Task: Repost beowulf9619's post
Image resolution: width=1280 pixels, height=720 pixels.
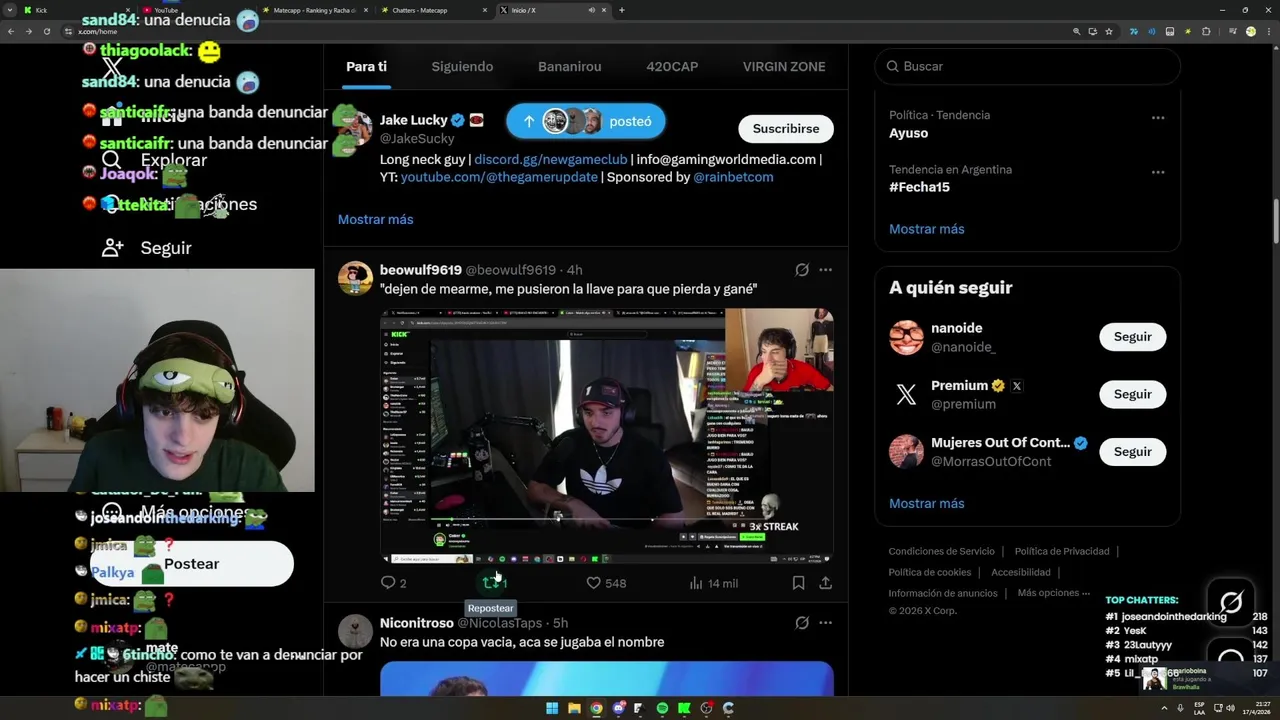Action: click(x=490, y=582)
